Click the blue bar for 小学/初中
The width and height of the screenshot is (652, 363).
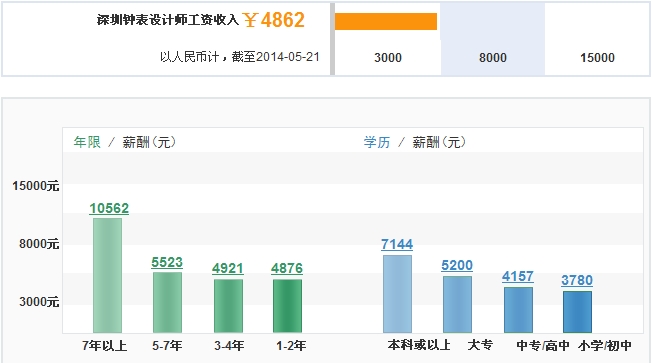point(578,312)
